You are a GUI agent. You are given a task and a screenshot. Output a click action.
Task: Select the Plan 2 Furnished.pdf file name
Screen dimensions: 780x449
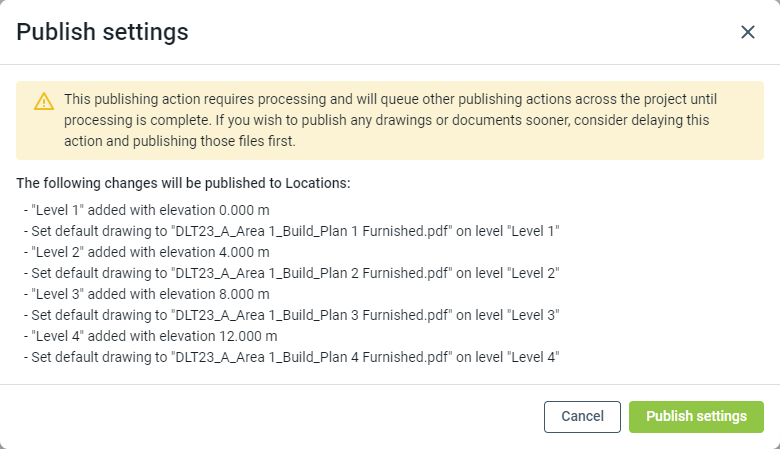click(313, 273)
